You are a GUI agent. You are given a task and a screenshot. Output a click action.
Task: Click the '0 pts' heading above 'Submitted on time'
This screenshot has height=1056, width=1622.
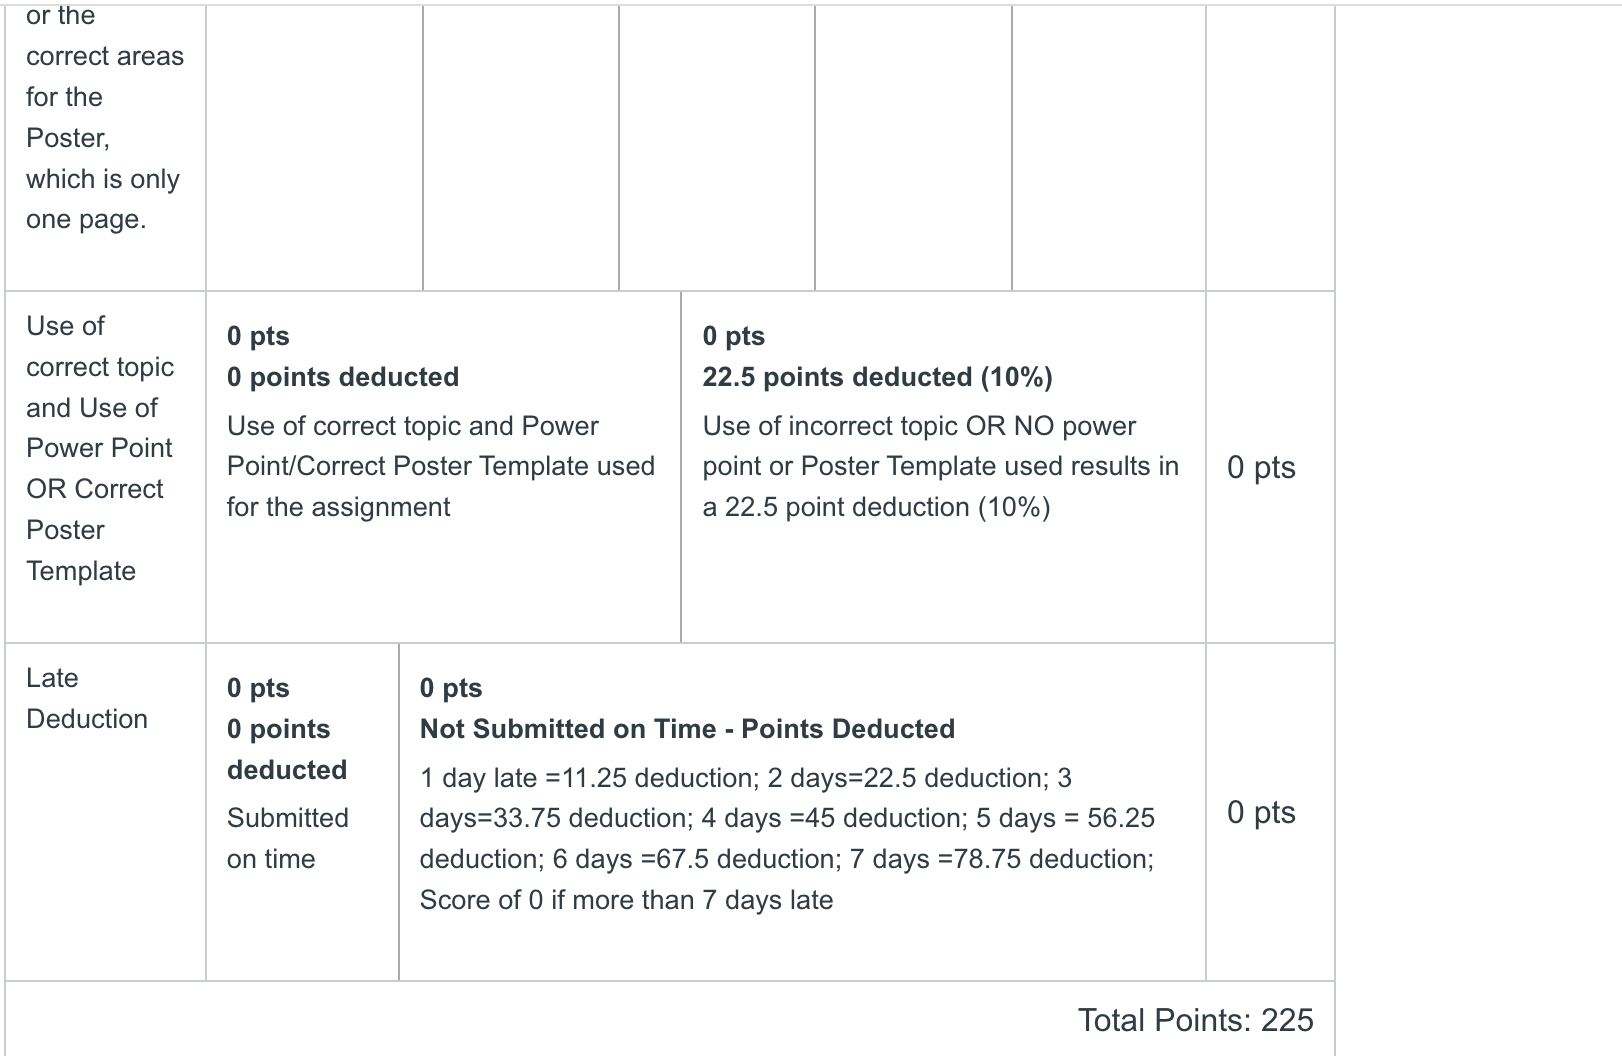[x=258, y=688]
